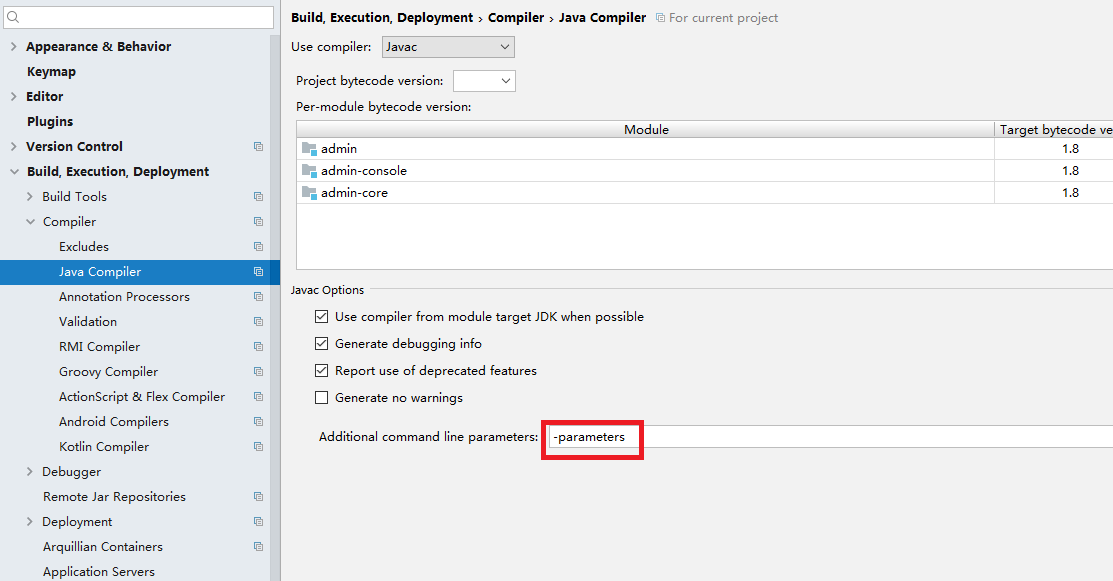Expand the Appearance & Behavior section
1113x581 pixels.
click(14, 47)
